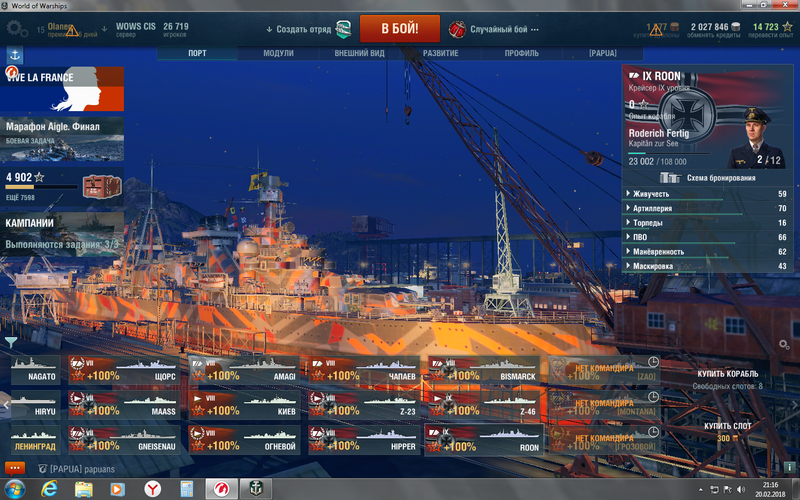The height and width of the screenshot is (500, 800).
Task: Open the РАЗВИТИЕ tab
Action: pyautogui.click(x=440, y=52)
